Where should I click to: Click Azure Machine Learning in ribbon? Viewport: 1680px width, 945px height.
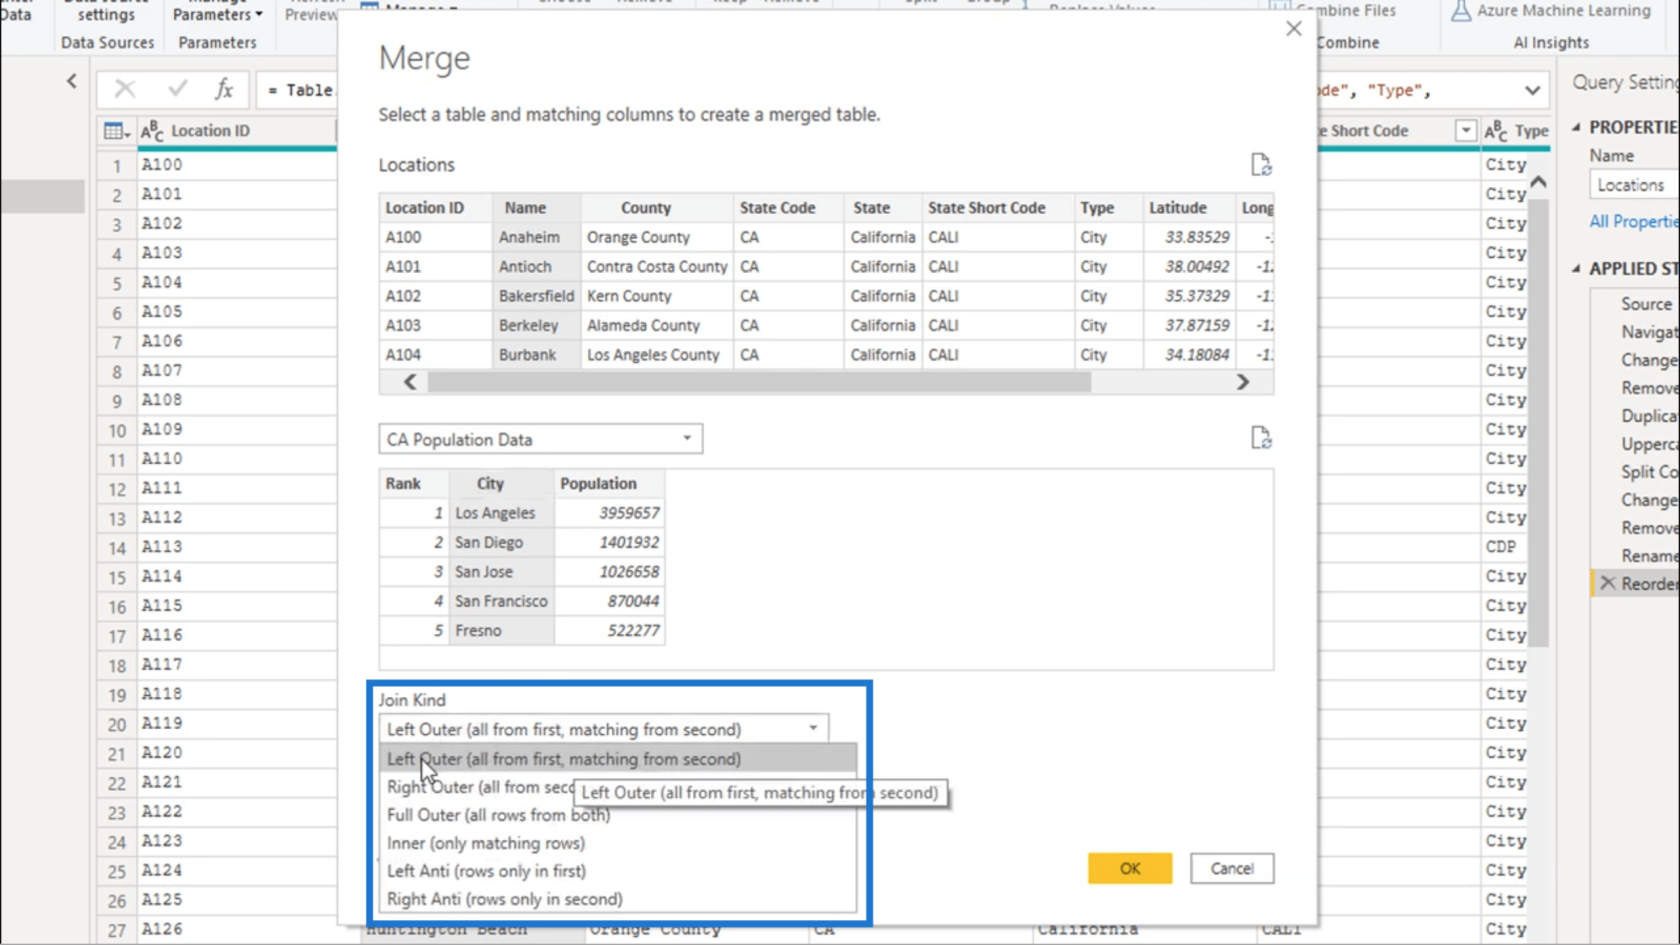tap(1551, 11)
